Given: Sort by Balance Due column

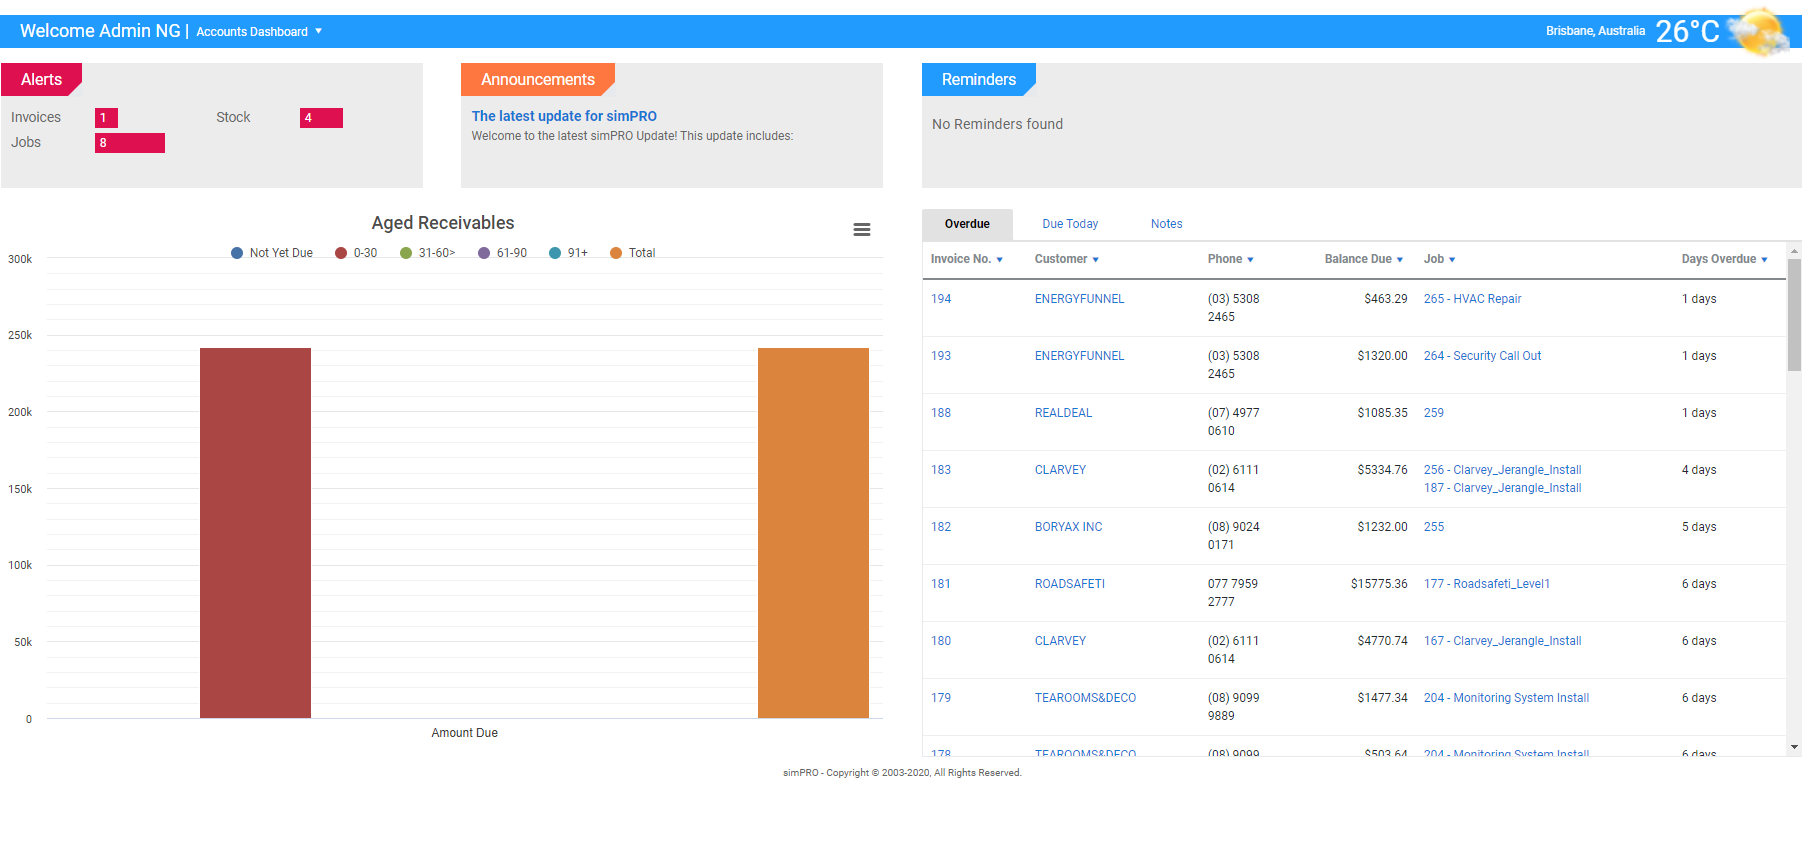Looking at the screenshot, I should coord(1363,259).
